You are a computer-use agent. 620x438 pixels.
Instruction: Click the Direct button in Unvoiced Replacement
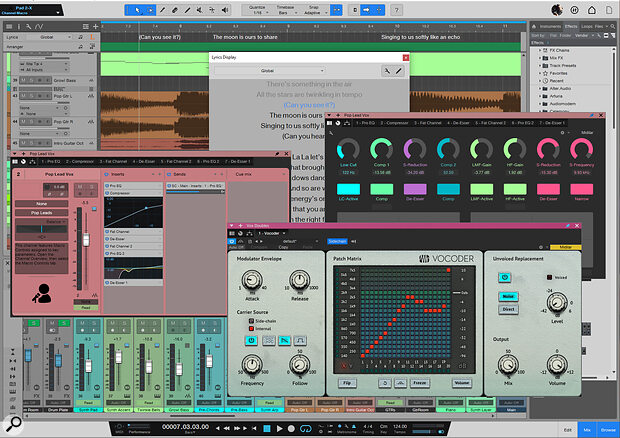tap(508, 309)
